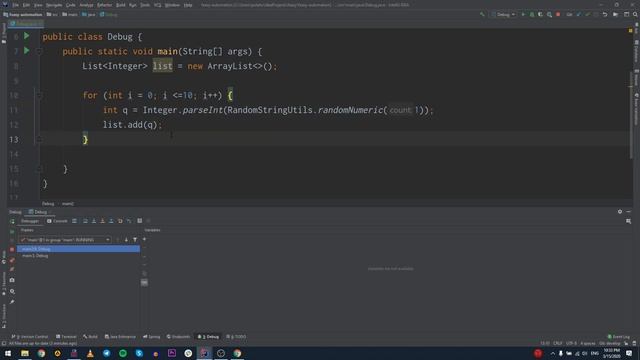This screenshot has width=640, height=360.
Task: Run main method from gutter line 7
Action: tap(27, 51)
